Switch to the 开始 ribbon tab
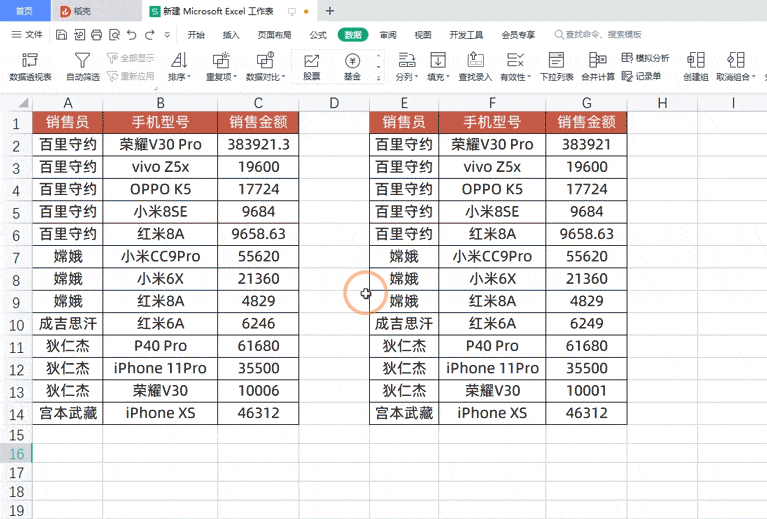 (196, 35)
